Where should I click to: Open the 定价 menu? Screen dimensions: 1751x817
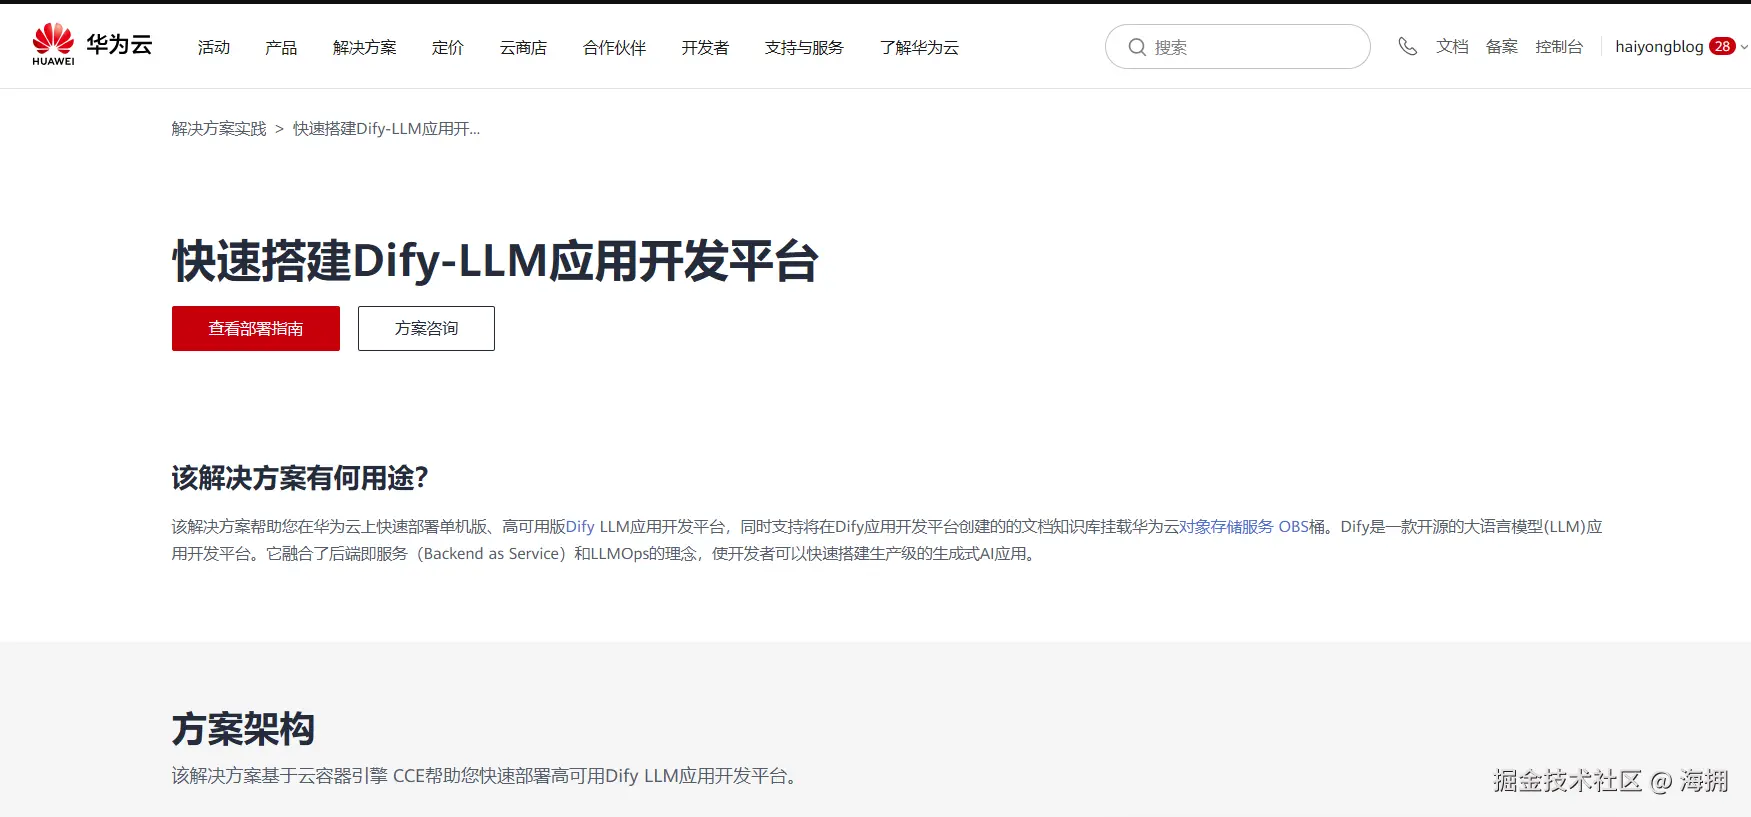tap(448, 47)
